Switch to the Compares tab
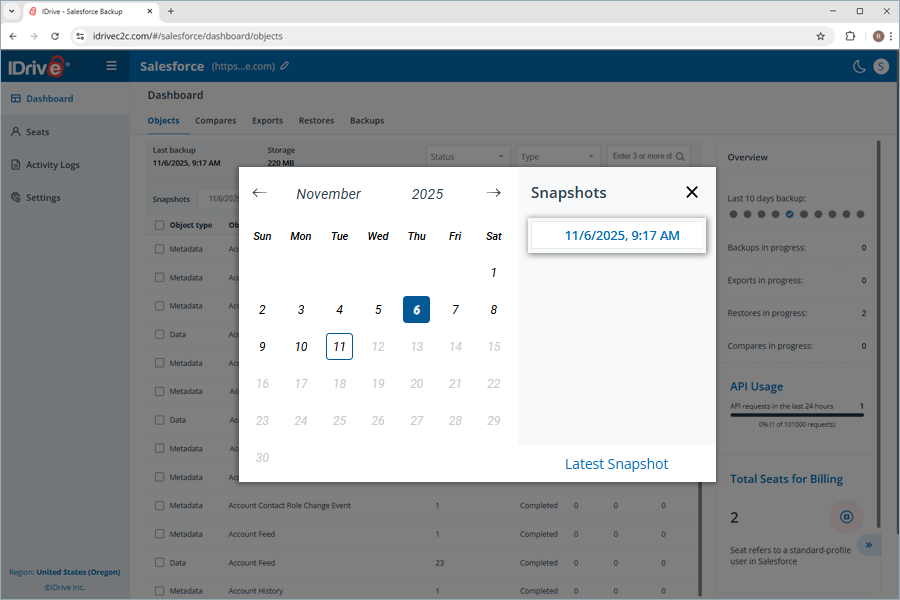 pos(215,121)
